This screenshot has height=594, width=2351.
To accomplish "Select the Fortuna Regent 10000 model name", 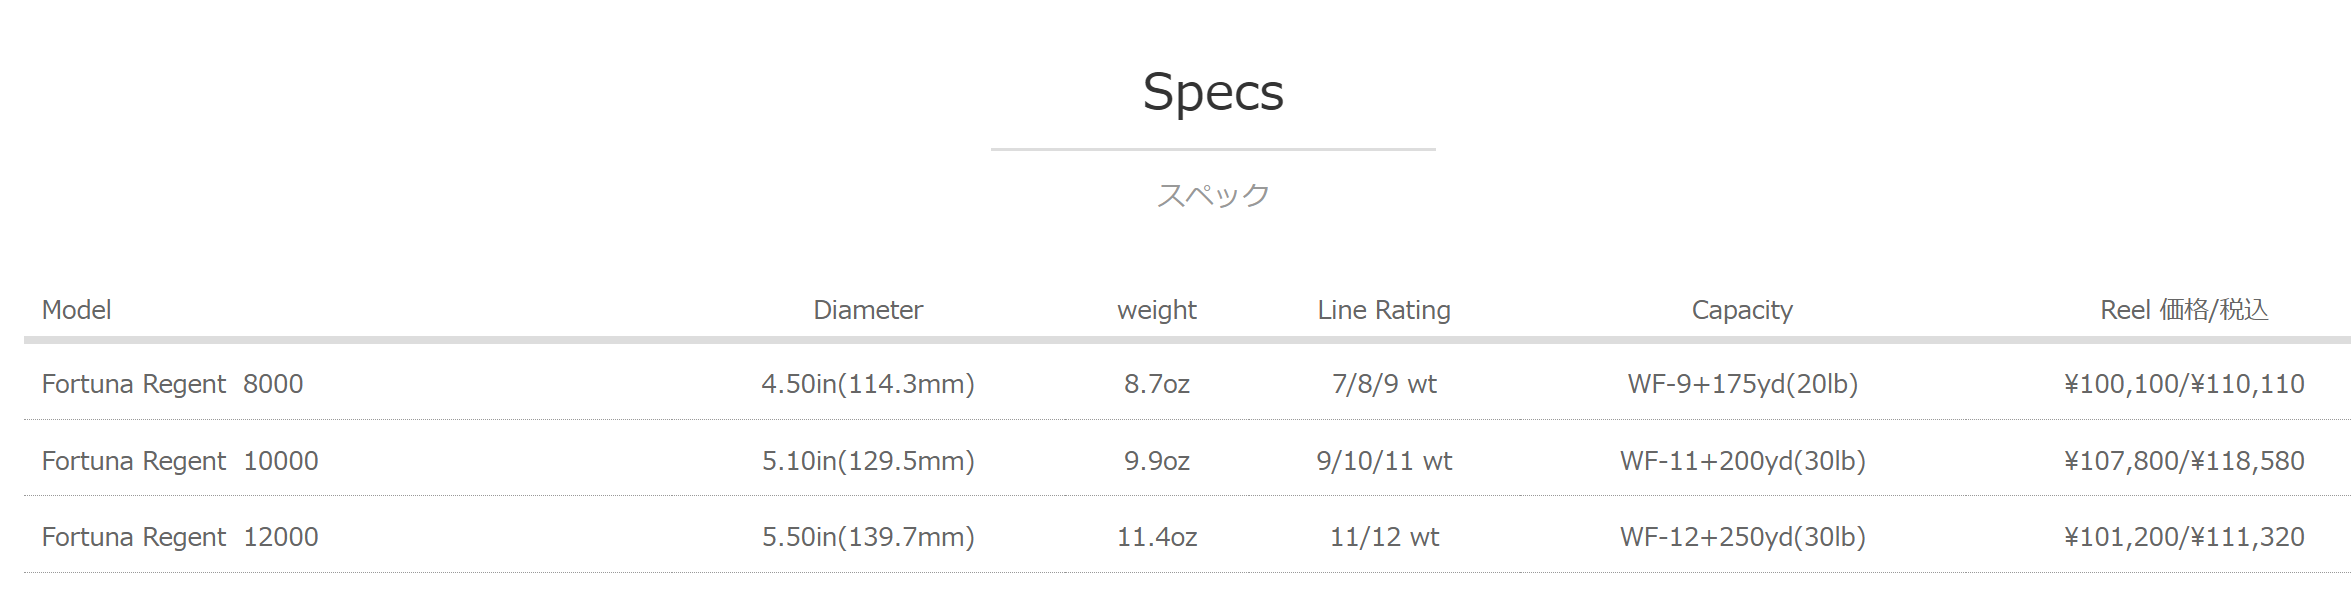I will click(x=180, y=461).
